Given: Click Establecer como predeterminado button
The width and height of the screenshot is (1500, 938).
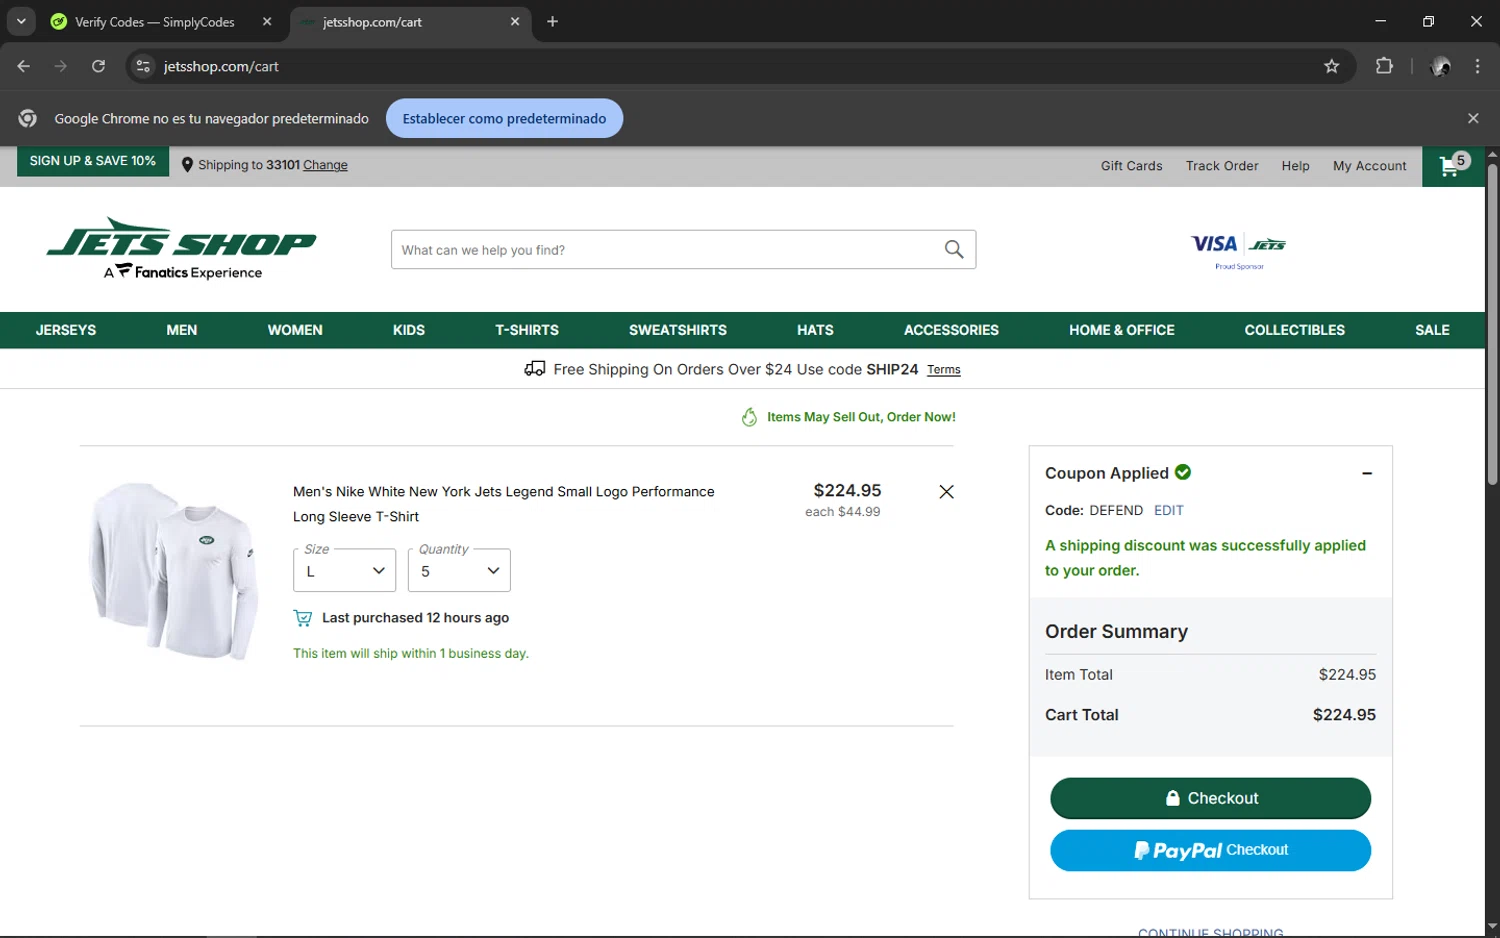Looking at the screenshot, I should point(504,119).
